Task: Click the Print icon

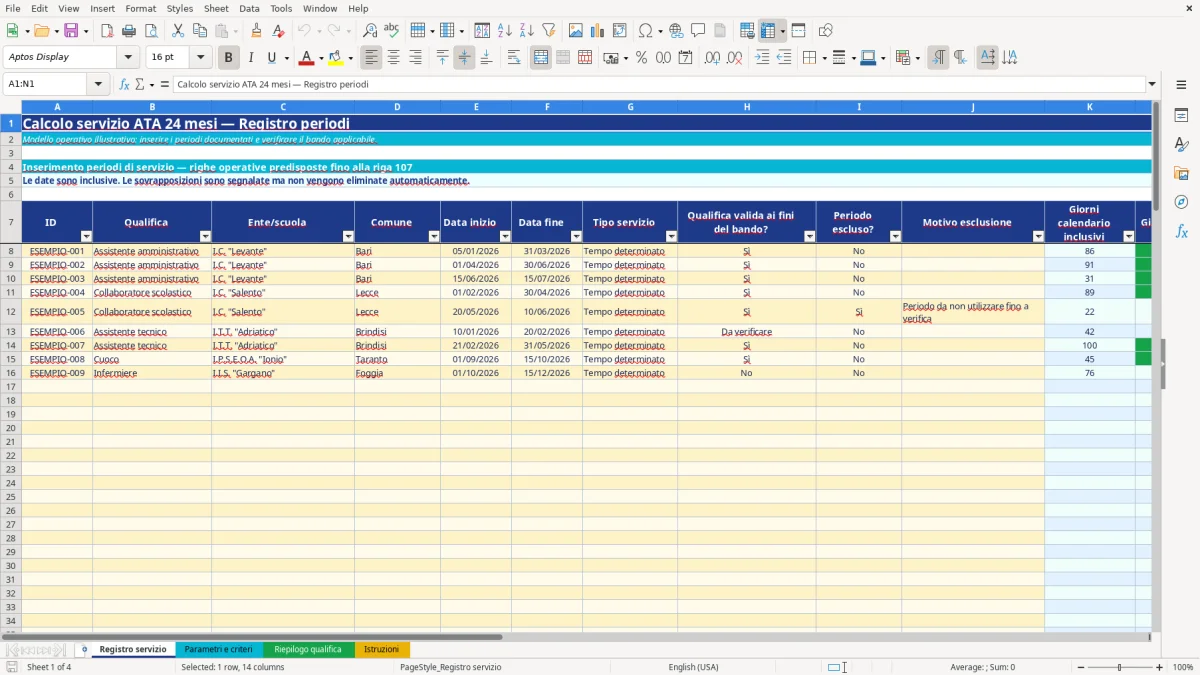Action: (129, 31)
